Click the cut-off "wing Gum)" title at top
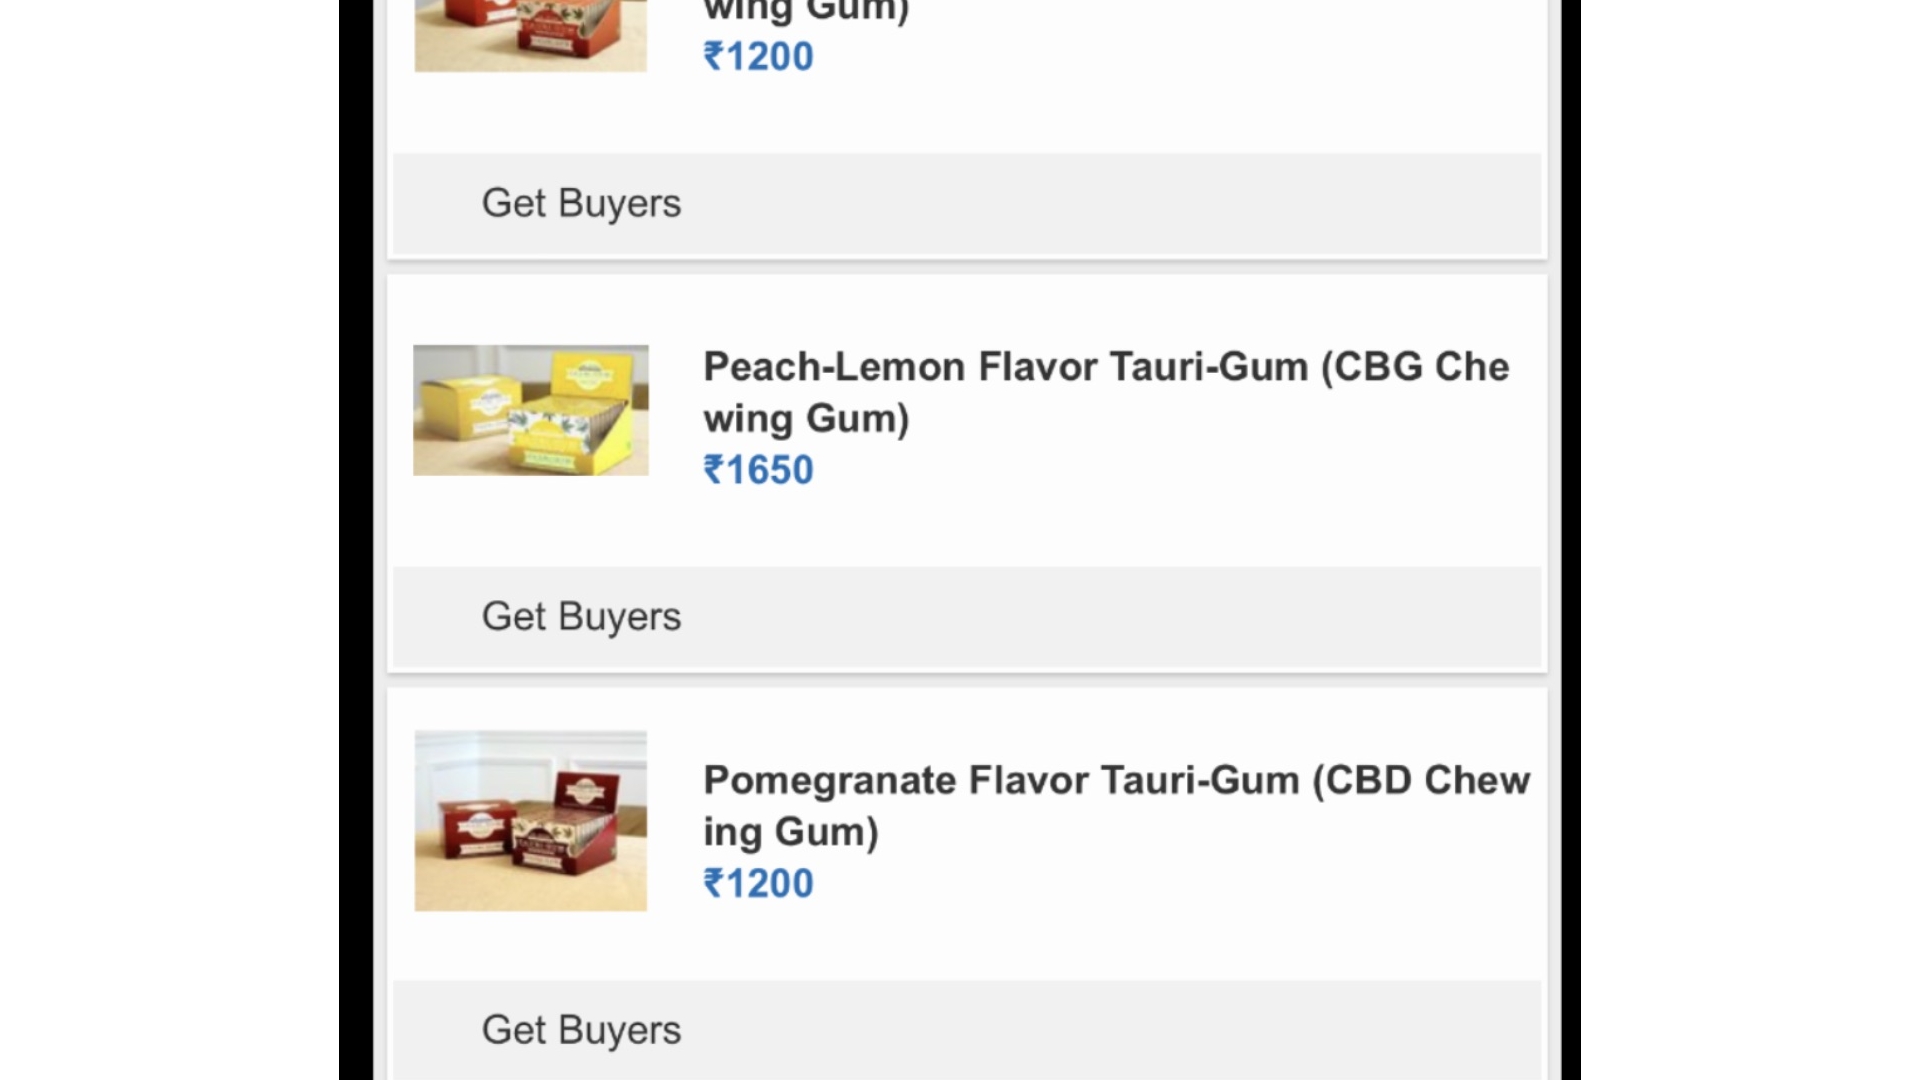1920x1080 pixels. coord(806,12)
